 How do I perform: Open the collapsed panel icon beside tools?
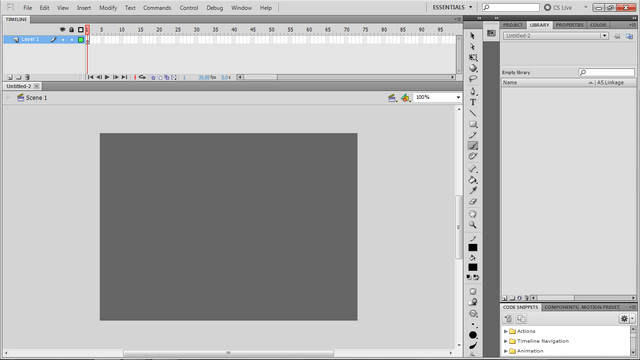pos(491,33)
